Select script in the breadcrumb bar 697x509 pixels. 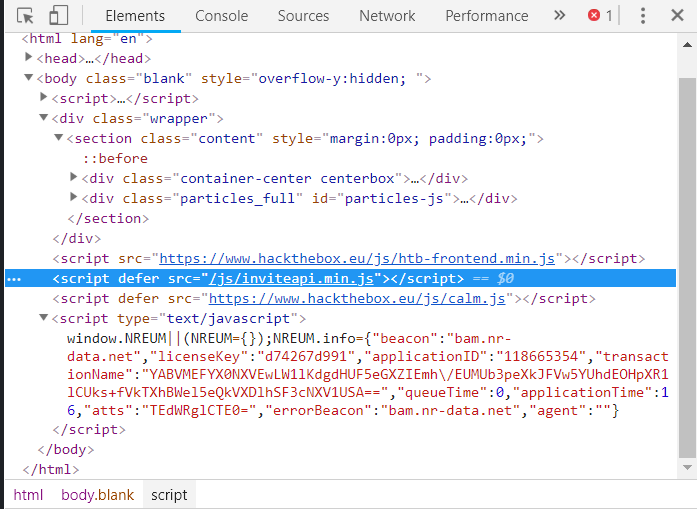[169, 495]
